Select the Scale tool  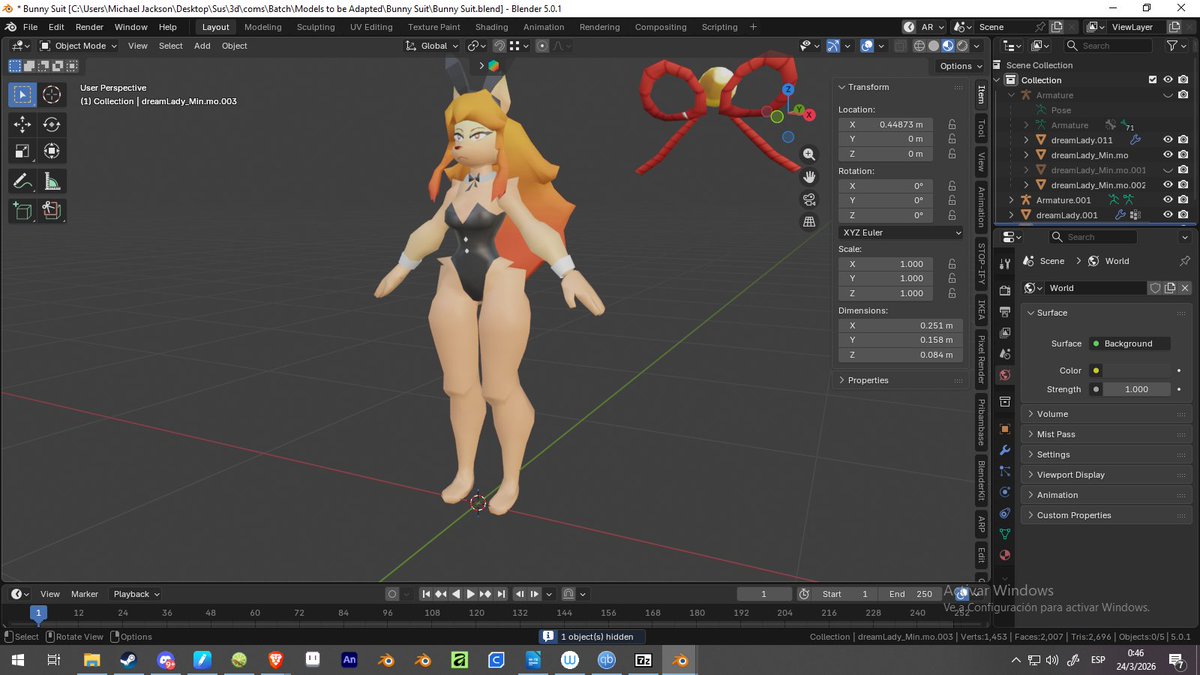coord(23,151)
